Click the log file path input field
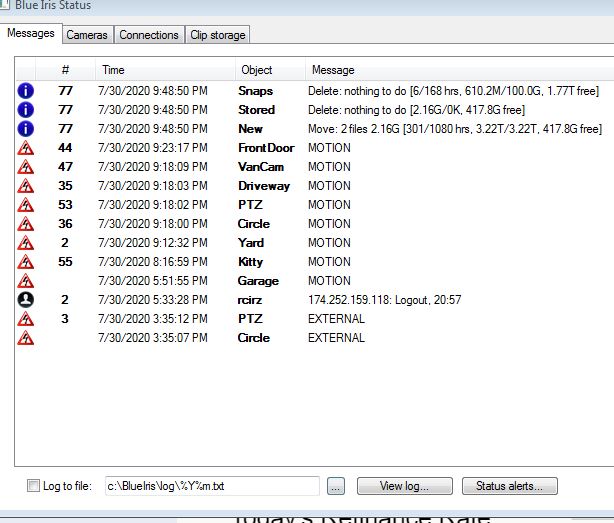This screenshot has height=523, width=614. (212, 486)
